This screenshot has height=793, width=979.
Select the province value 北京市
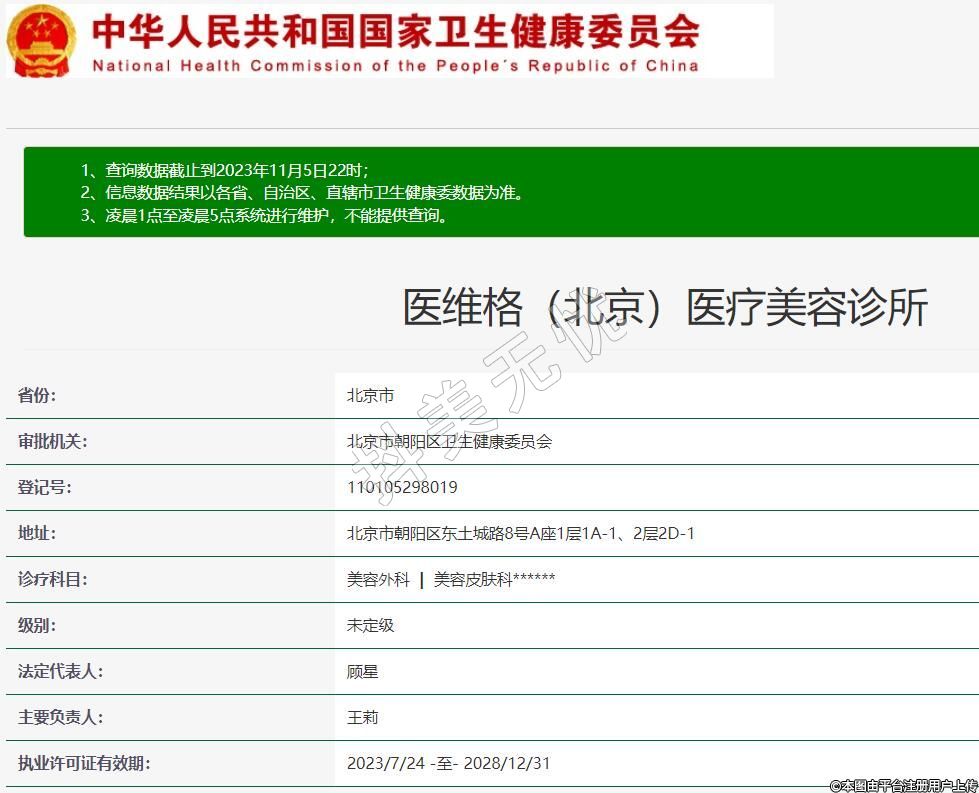(x=370, y=395)
